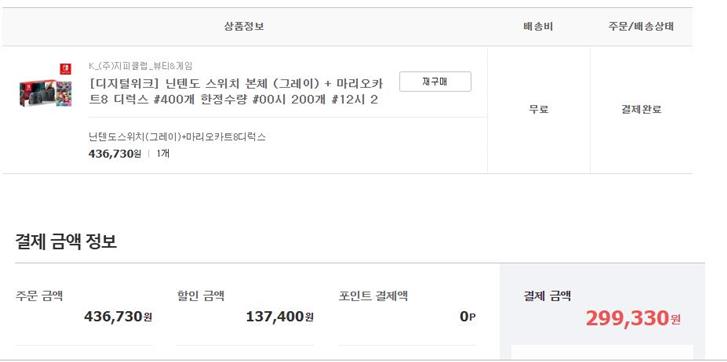Click the 재구매 repurchase button
This screenshot has width=727, height=362.
[x=435, y=82]
